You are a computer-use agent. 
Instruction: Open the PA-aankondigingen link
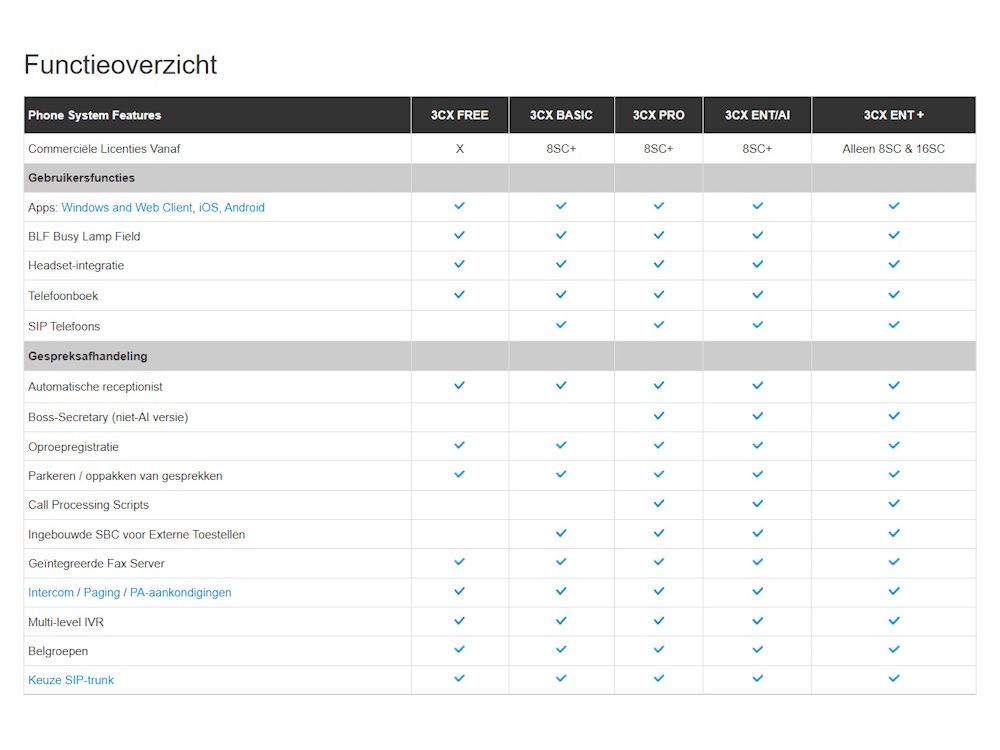coord(180,592)
